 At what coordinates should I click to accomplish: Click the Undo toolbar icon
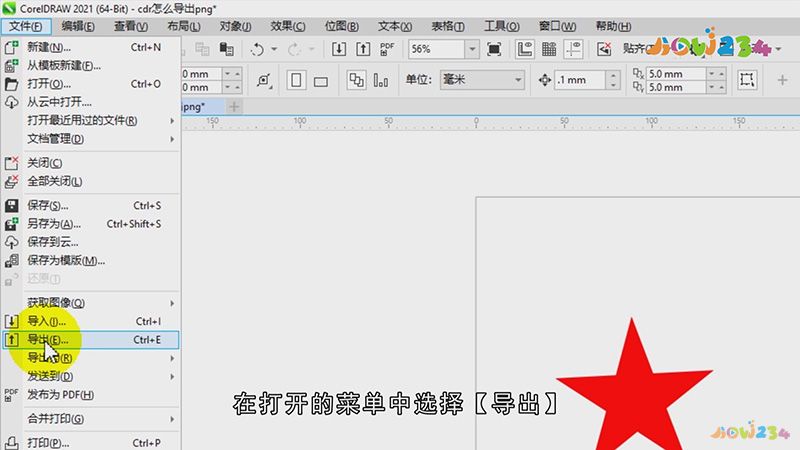[x=258, y=49]
